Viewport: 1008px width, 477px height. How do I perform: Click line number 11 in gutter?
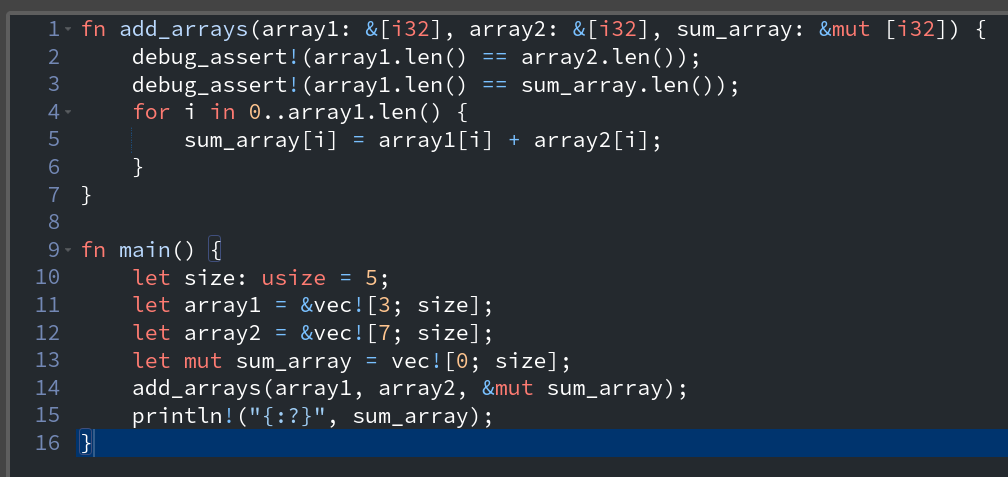click(47, 305)
